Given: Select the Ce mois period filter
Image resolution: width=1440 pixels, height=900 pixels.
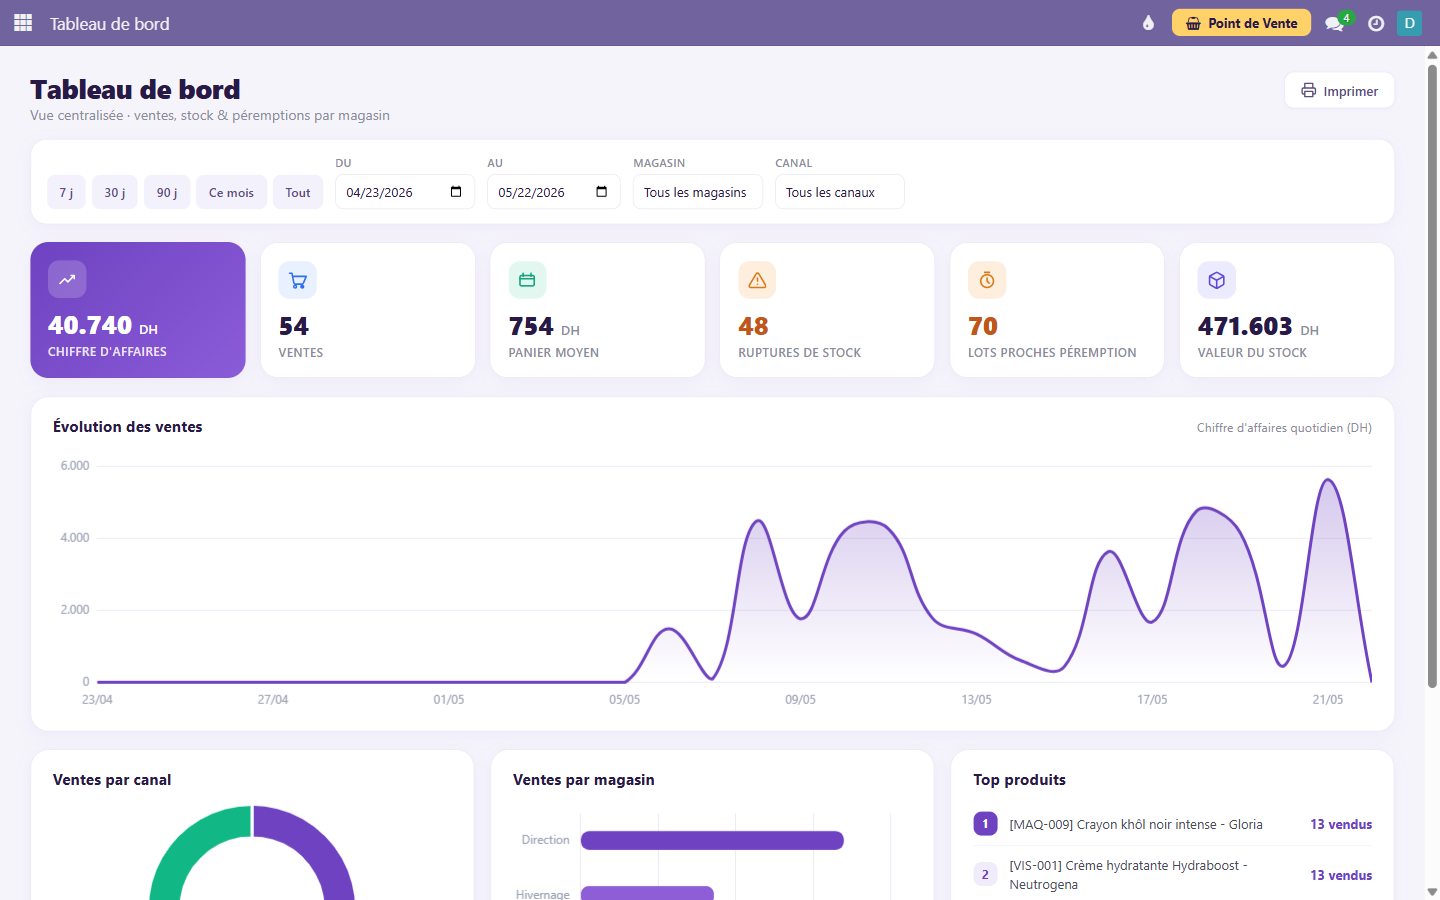Looking at the screenshot, I should (231, 192).
